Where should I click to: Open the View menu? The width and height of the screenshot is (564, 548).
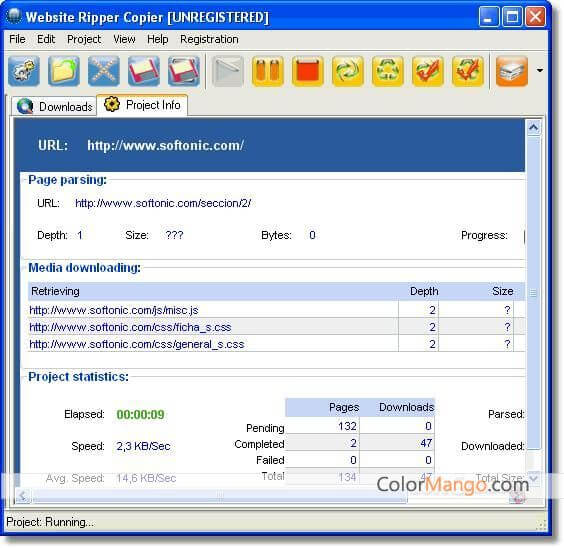pyautogui.click(x=124, y=39)
